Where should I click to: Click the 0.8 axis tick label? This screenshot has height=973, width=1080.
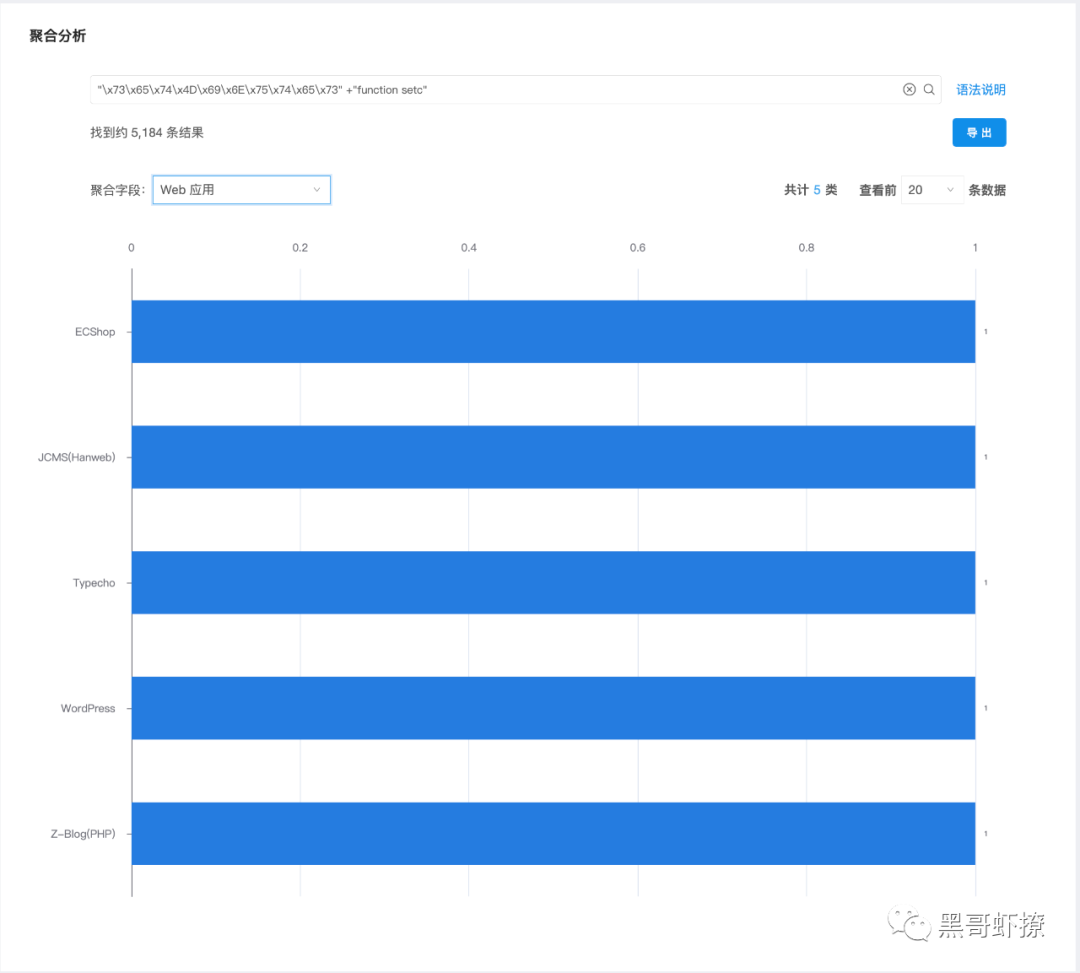806,247
